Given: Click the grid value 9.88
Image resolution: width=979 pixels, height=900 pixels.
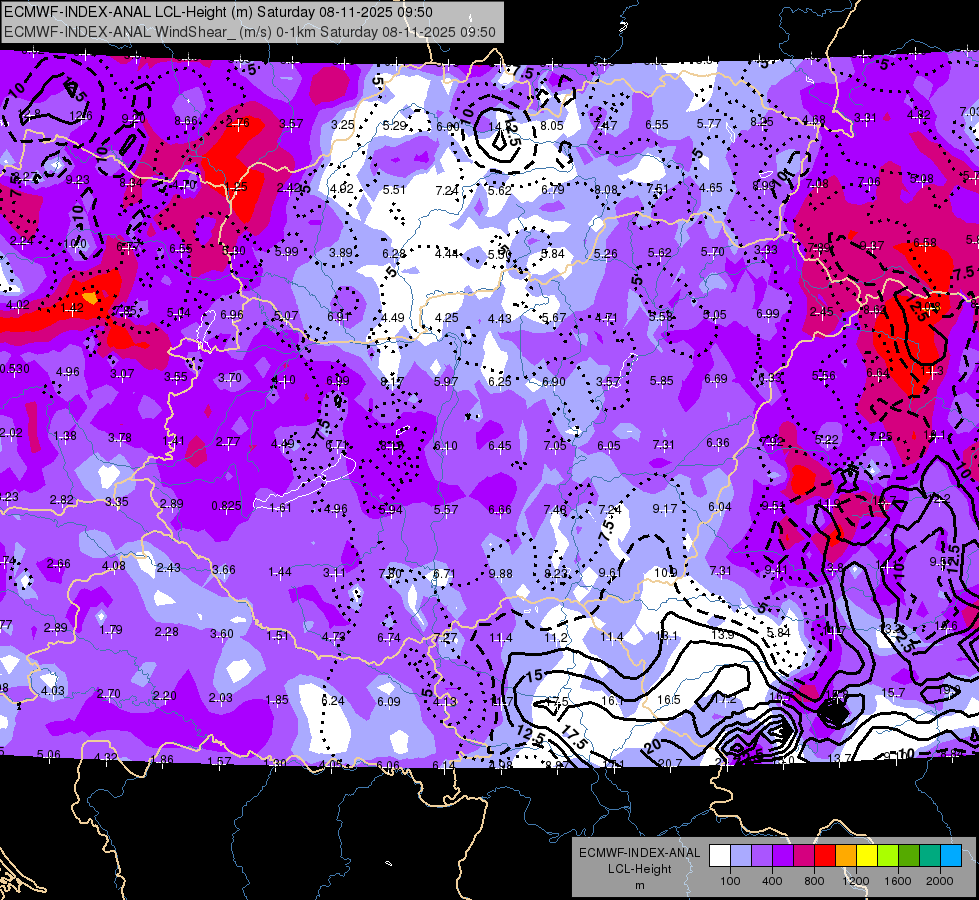Looking at the screenshot, I should click(500, 573).
